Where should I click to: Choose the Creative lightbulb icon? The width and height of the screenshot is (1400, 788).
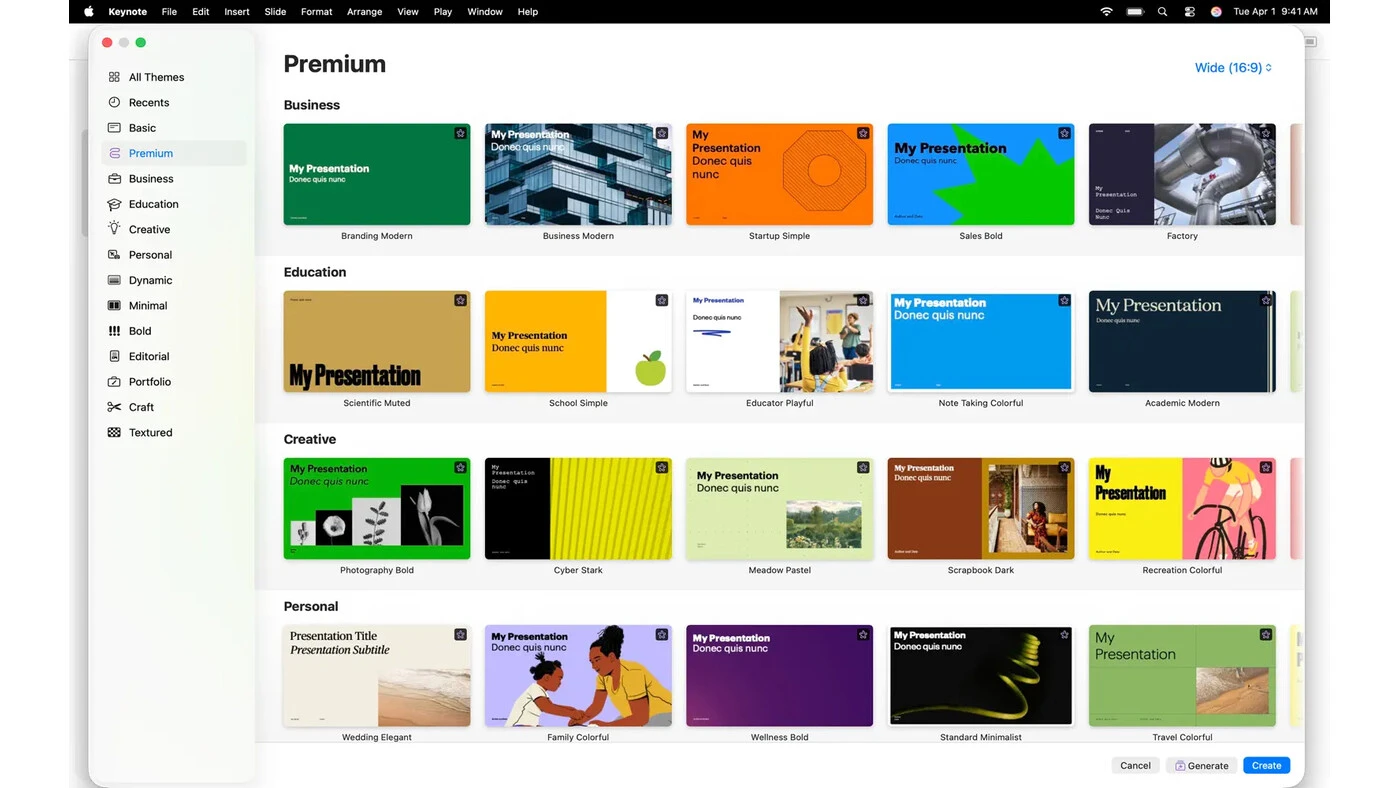(114, 229)
